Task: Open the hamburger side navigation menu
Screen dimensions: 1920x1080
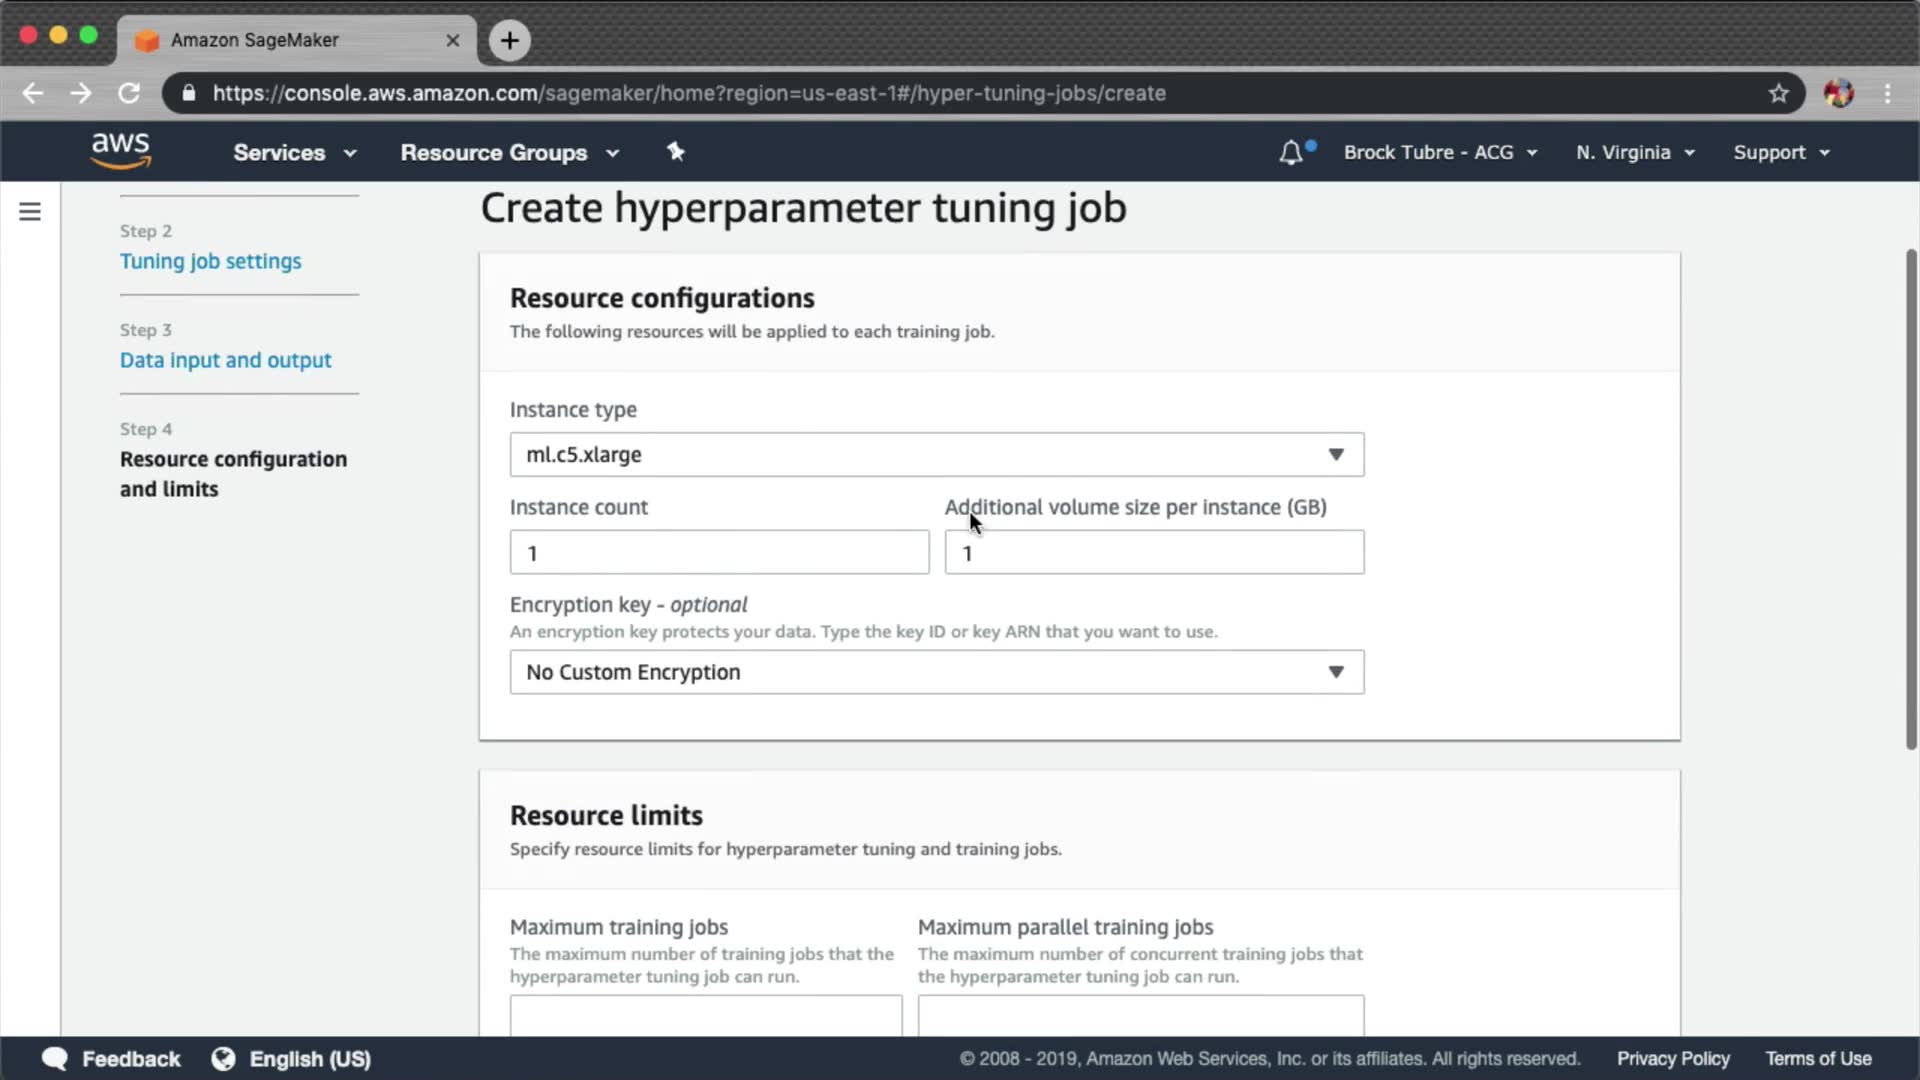Action: (30, 212)
